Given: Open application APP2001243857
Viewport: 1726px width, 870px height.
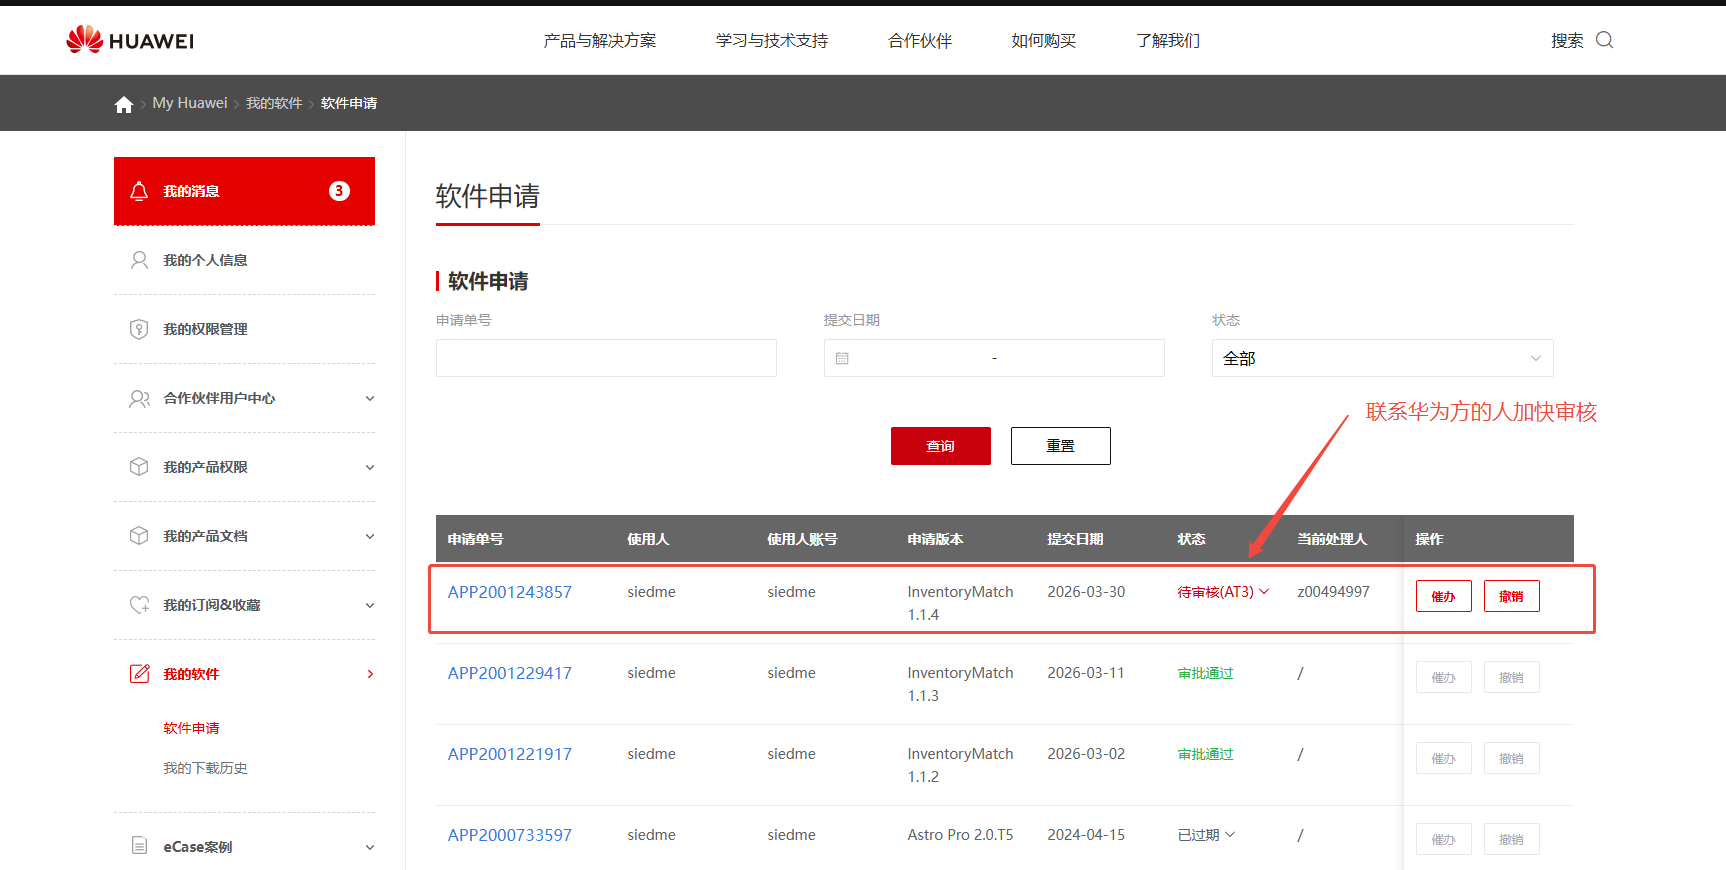Looking at the screenshot, I should pos(510,592).
